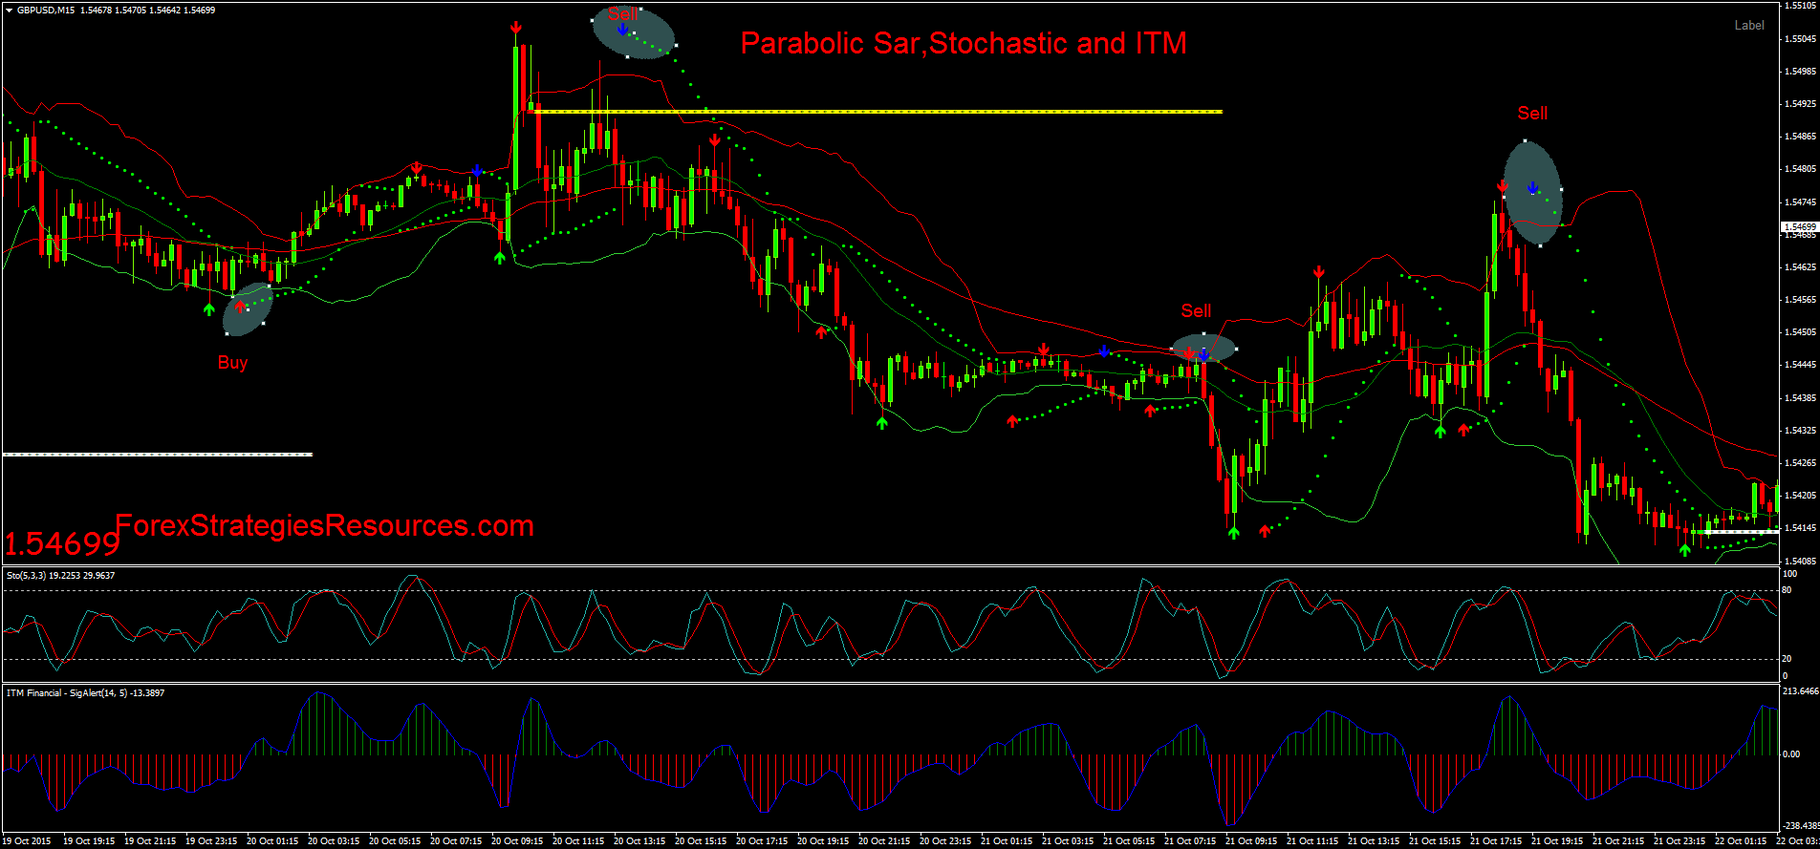Click price scale value 1.54265
The width and height of the screenshot is (1820, 849).
1800,463
